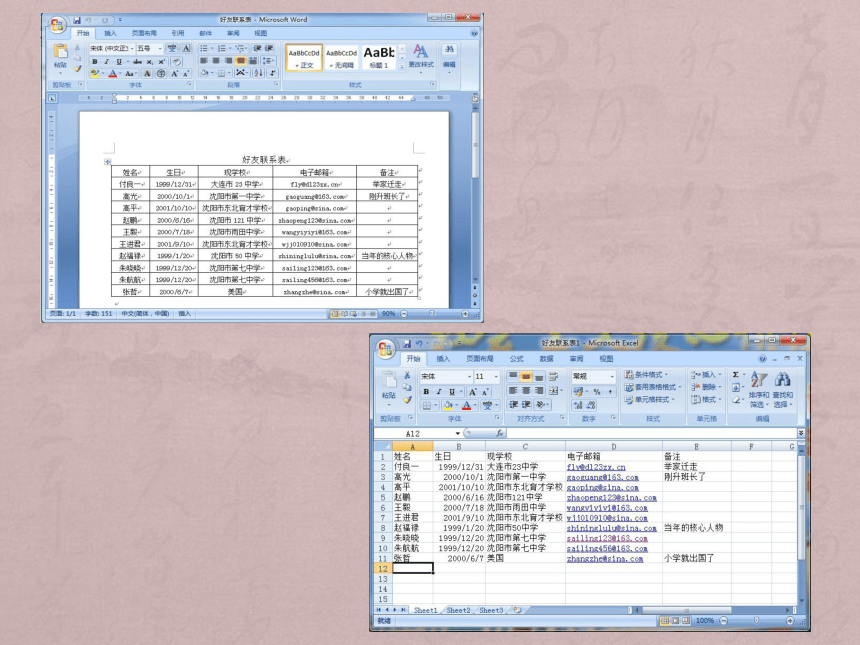Apply Format Painter in Word

click(77, 69)
